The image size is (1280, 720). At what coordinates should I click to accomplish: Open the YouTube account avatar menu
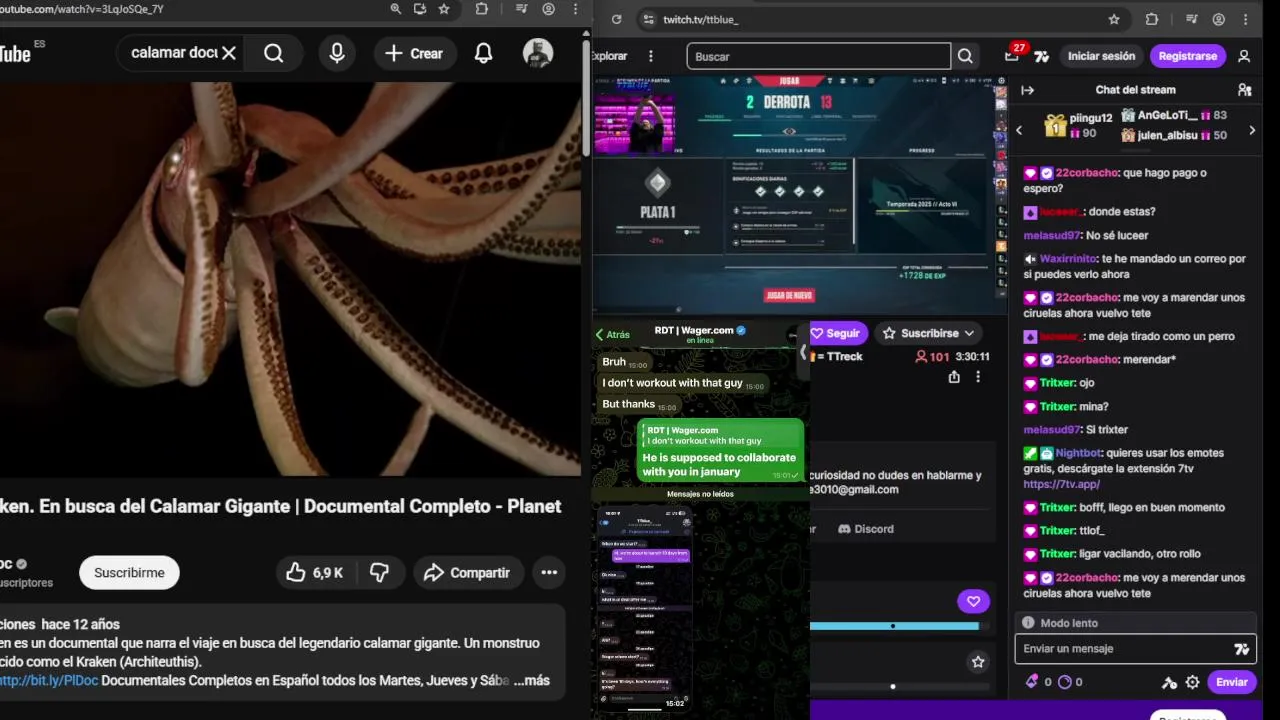538,53
